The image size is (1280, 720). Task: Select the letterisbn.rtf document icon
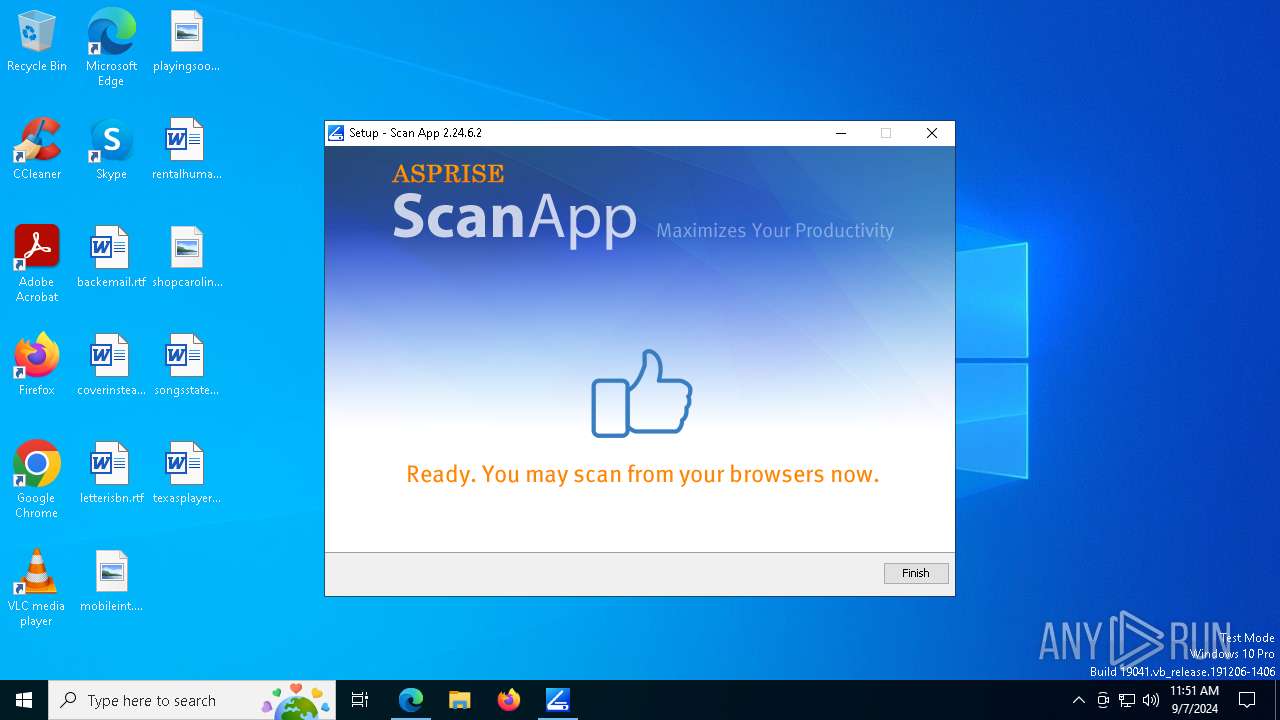pos(111,474)
